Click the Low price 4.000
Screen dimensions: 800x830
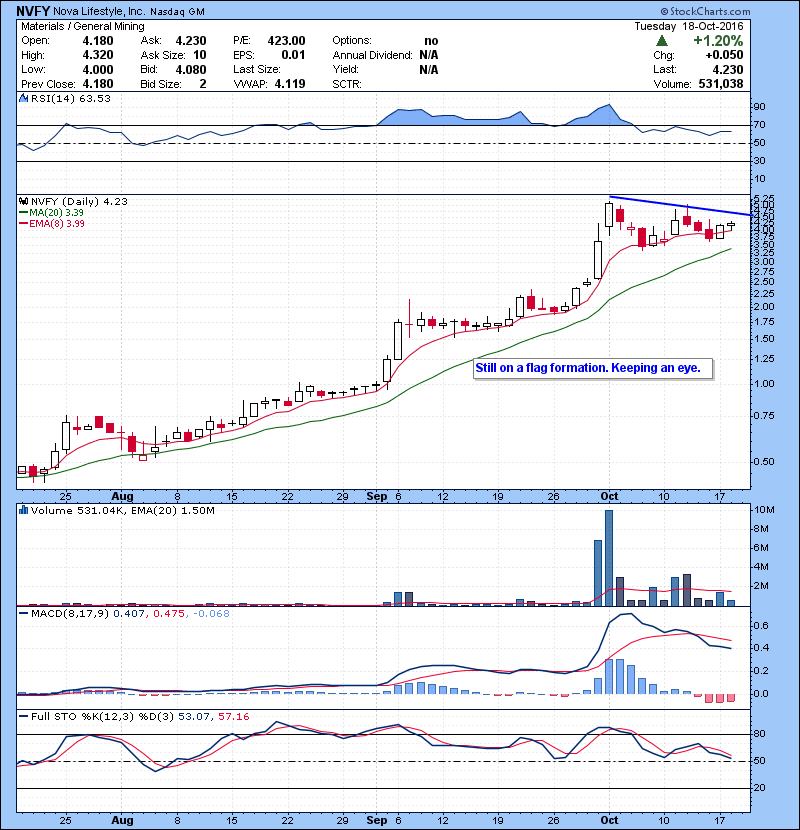coord(98,69)
